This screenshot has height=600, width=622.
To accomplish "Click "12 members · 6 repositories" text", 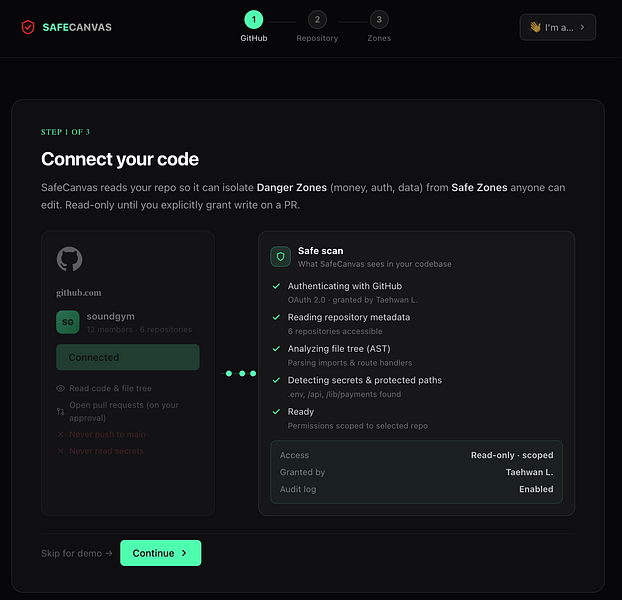I will [139, 330].
